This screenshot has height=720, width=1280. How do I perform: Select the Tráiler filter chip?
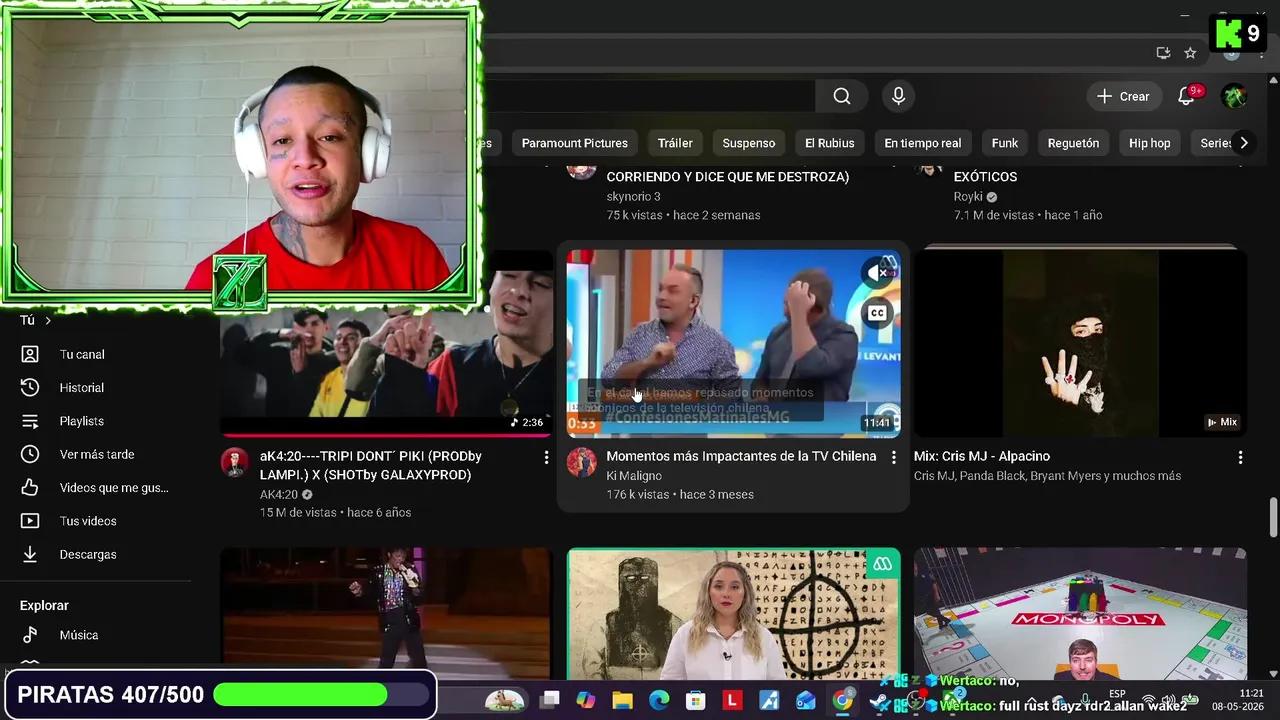[x=675, y=143]
